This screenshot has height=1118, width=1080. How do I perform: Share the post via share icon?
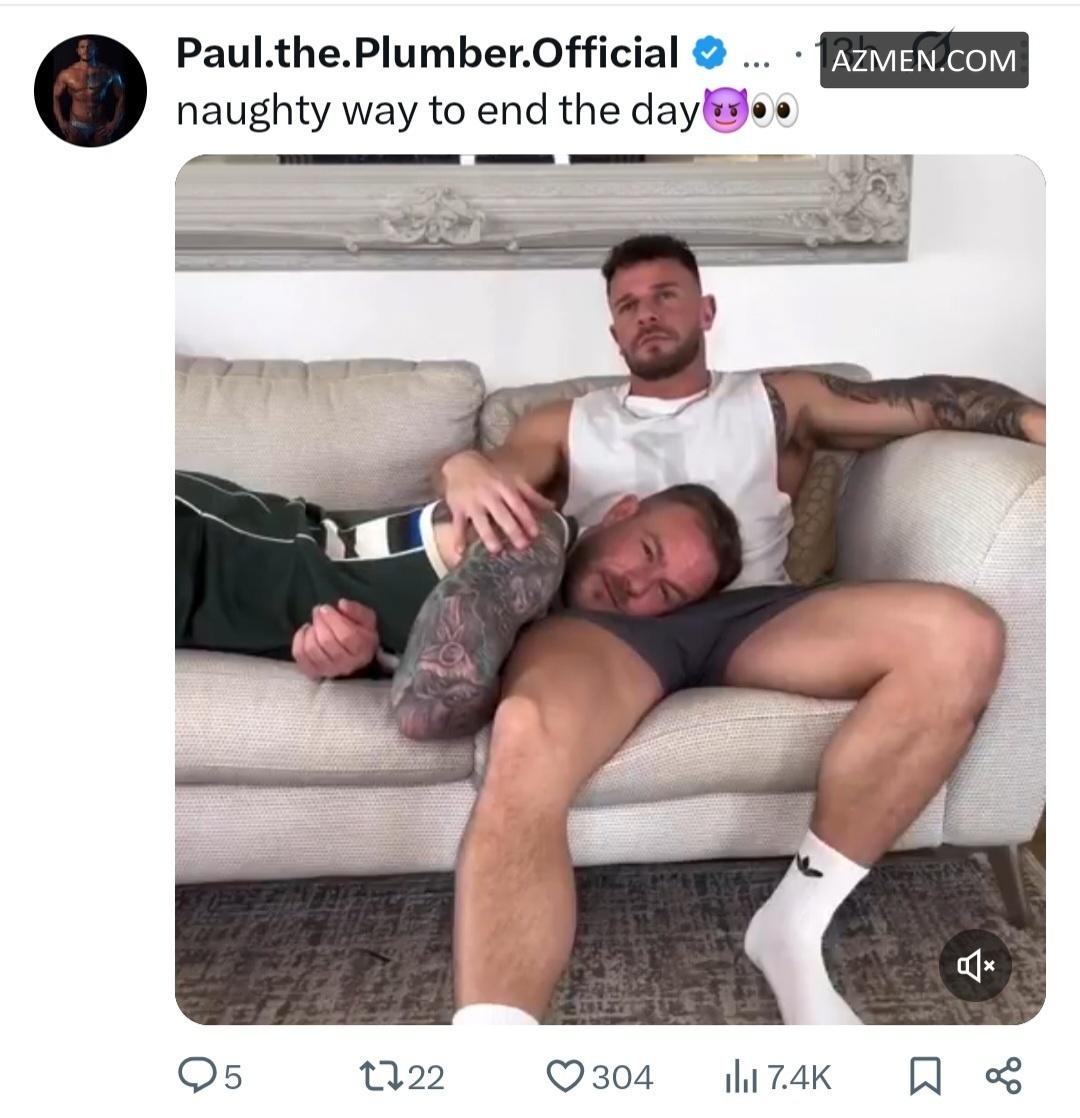[1004, 1076]
